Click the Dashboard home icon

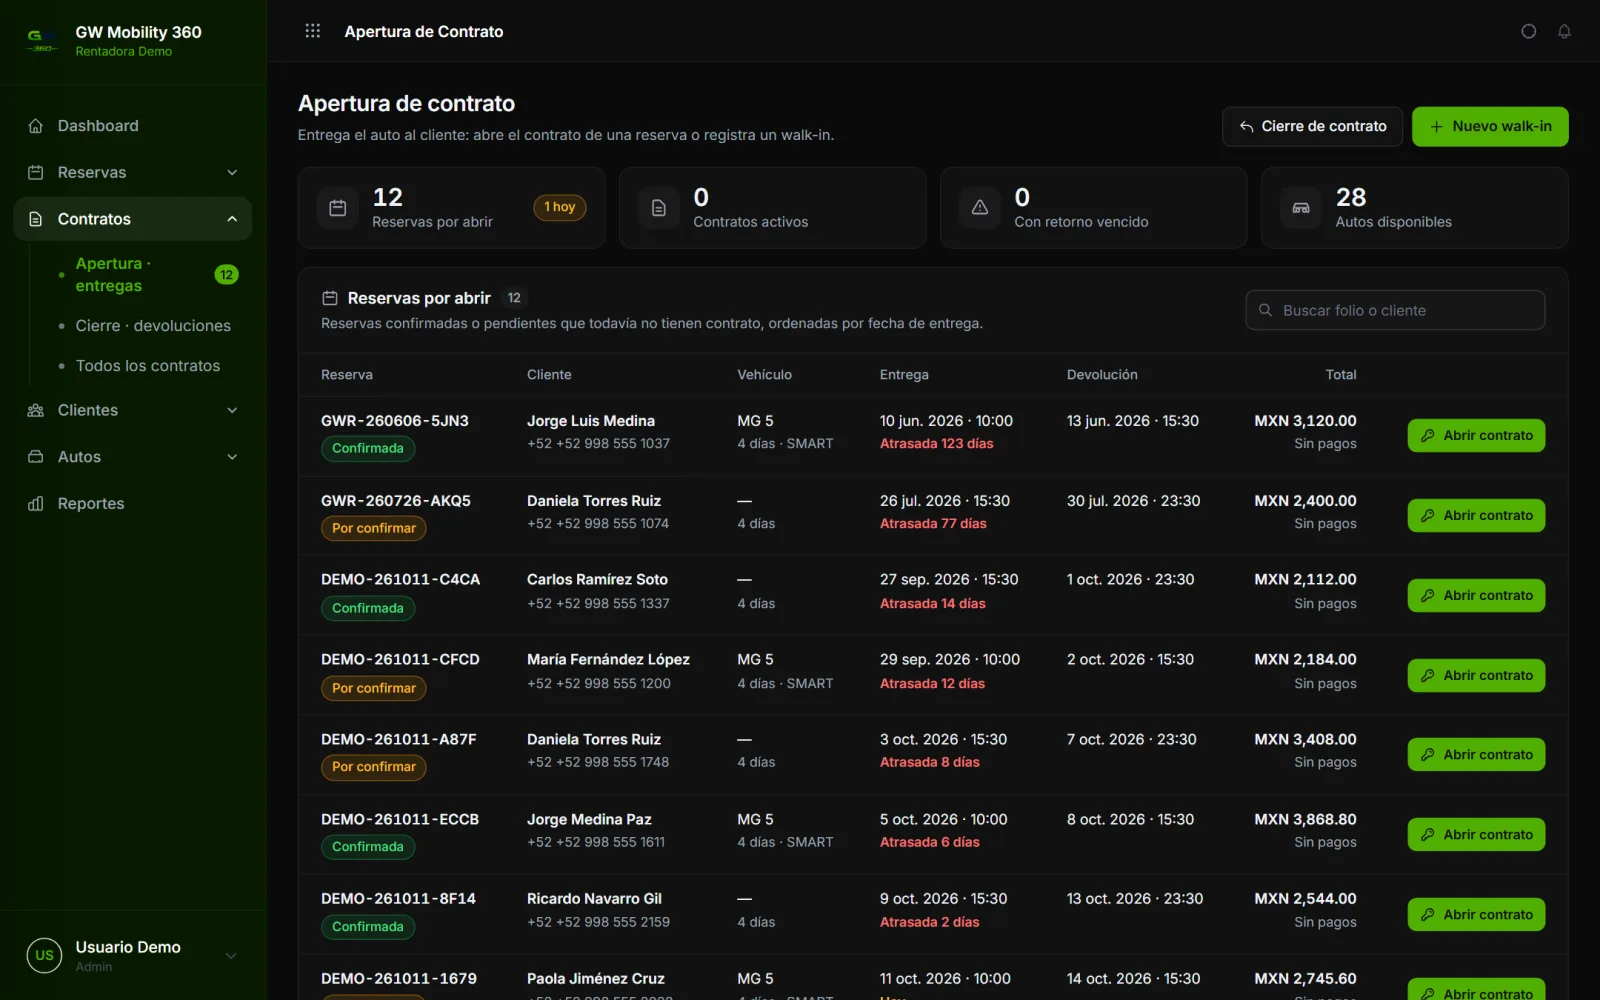click(x=36, y=126)
